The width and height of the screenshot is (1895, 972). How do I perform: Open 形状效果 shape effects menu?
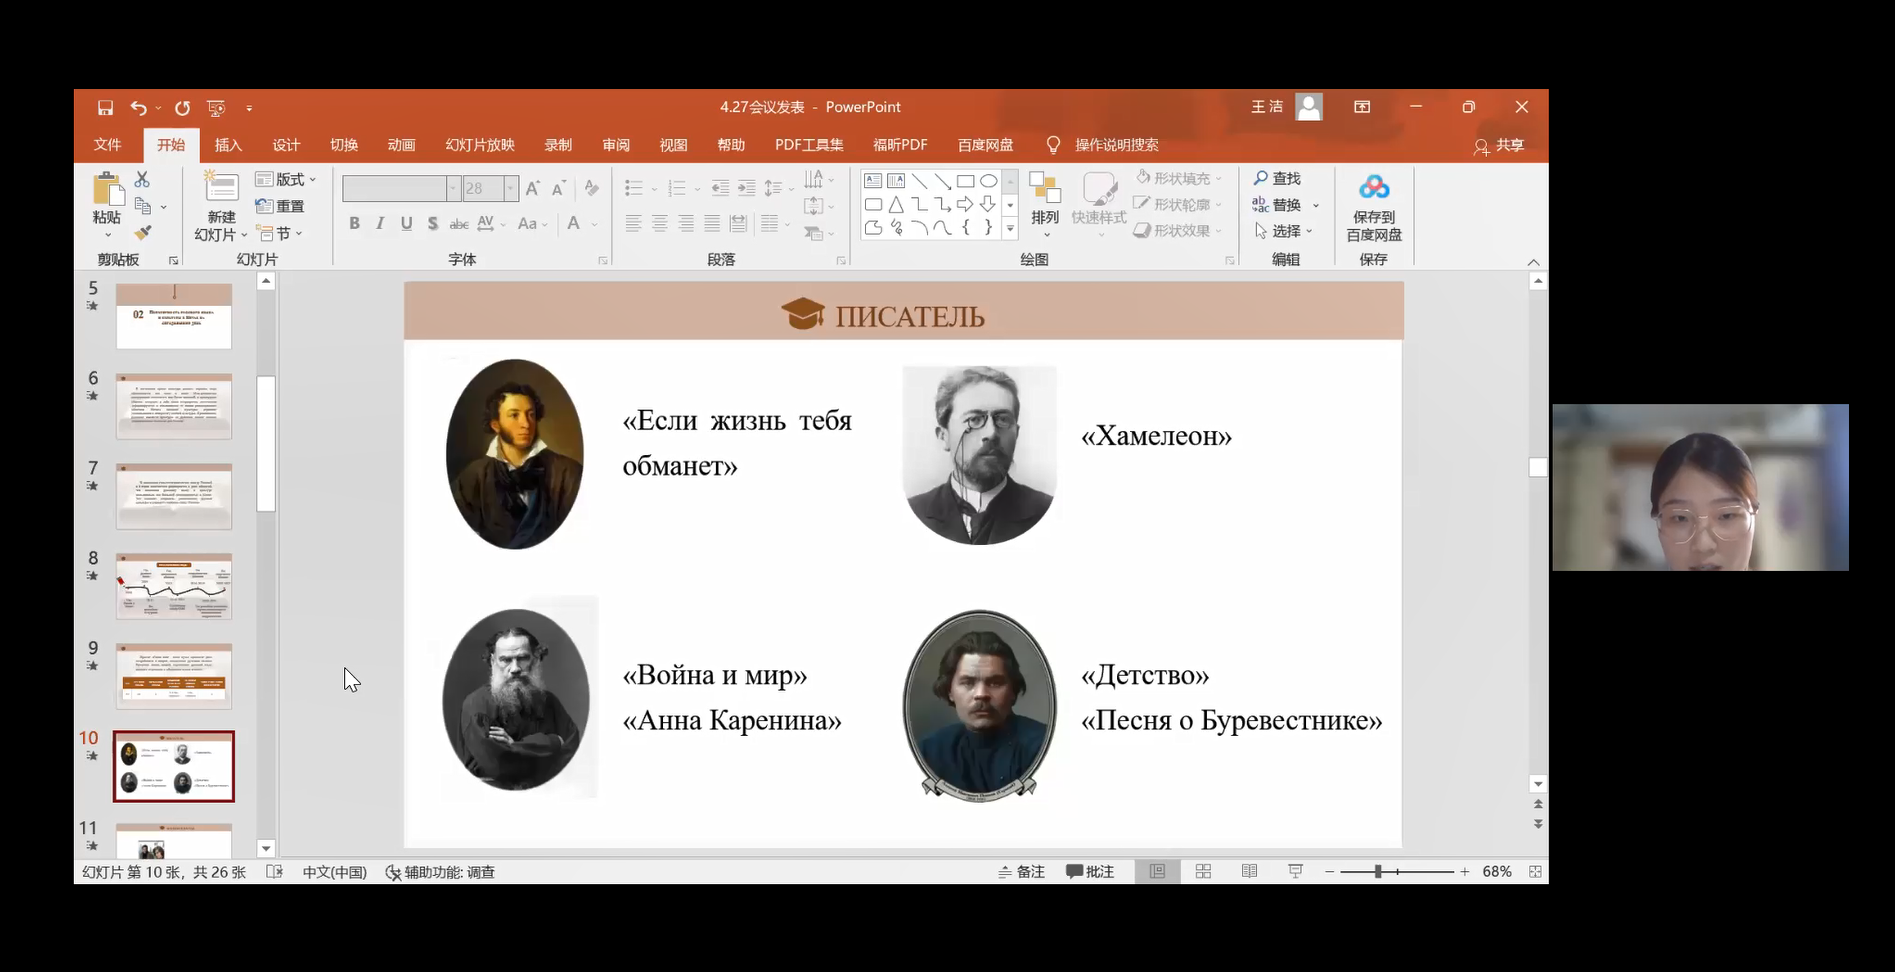pos(1179,230)
